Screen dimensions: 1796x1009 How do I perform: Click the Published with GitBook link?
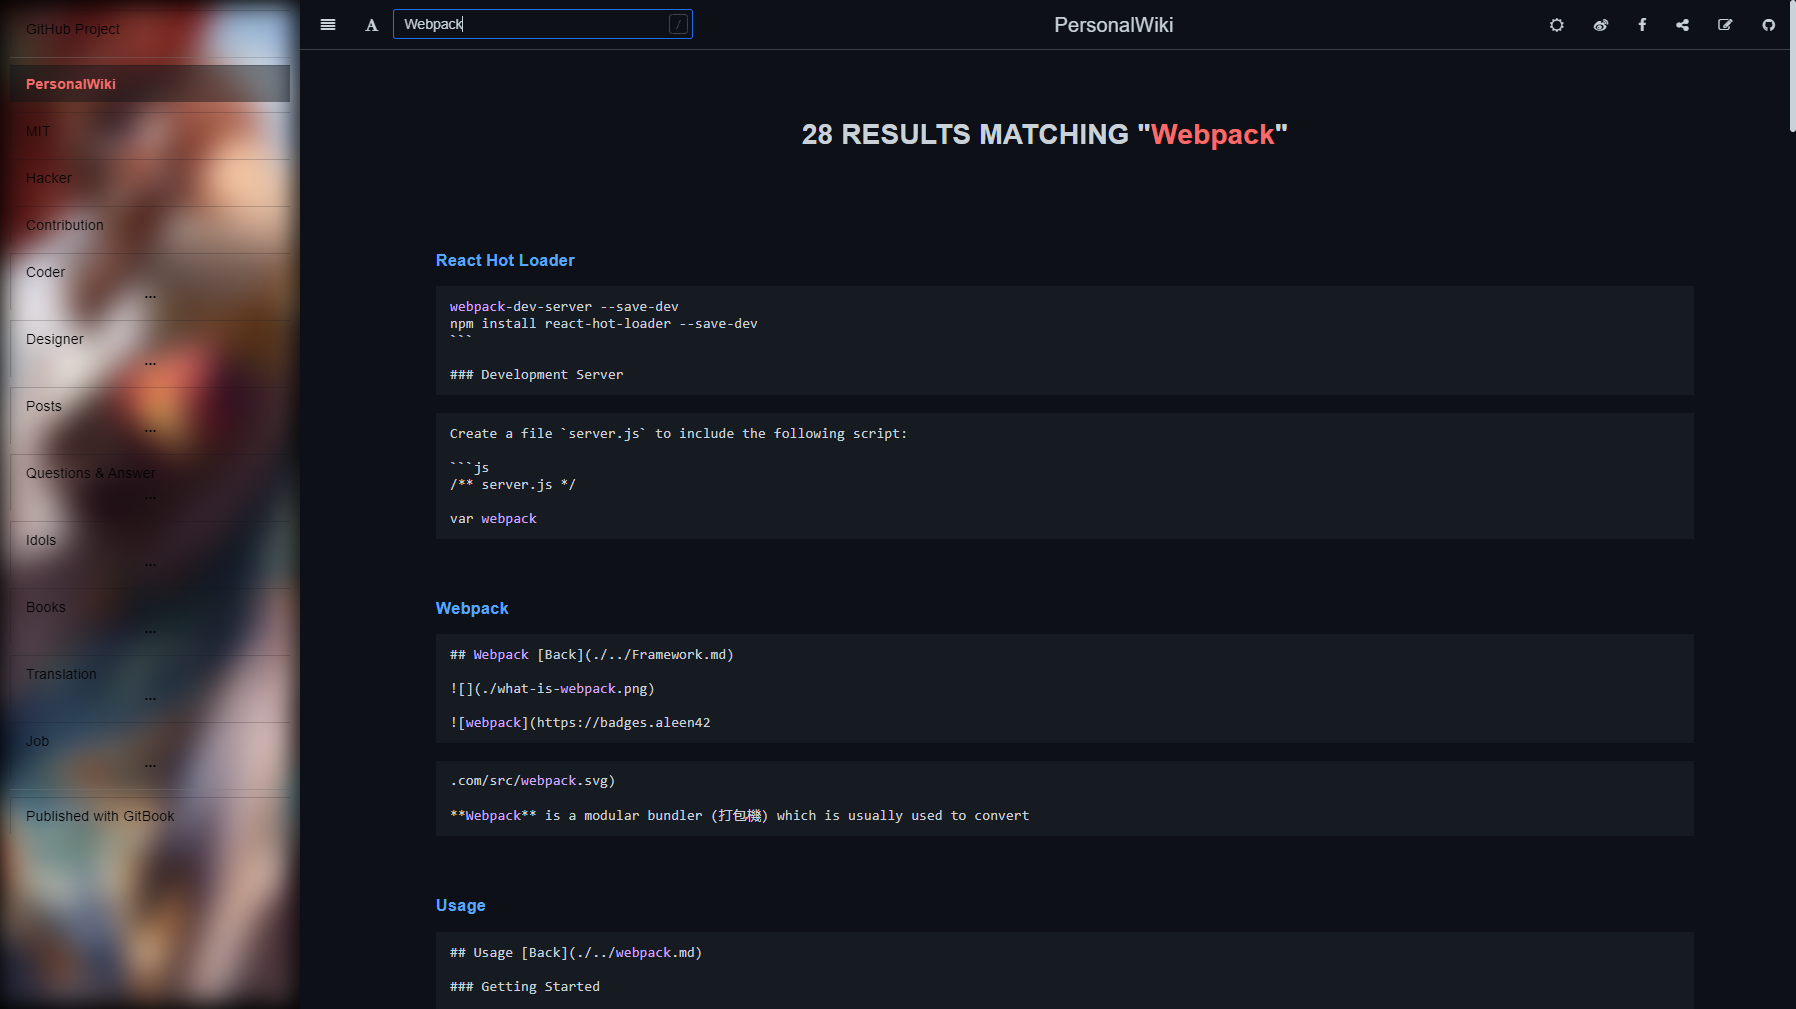tap(100, 816)
